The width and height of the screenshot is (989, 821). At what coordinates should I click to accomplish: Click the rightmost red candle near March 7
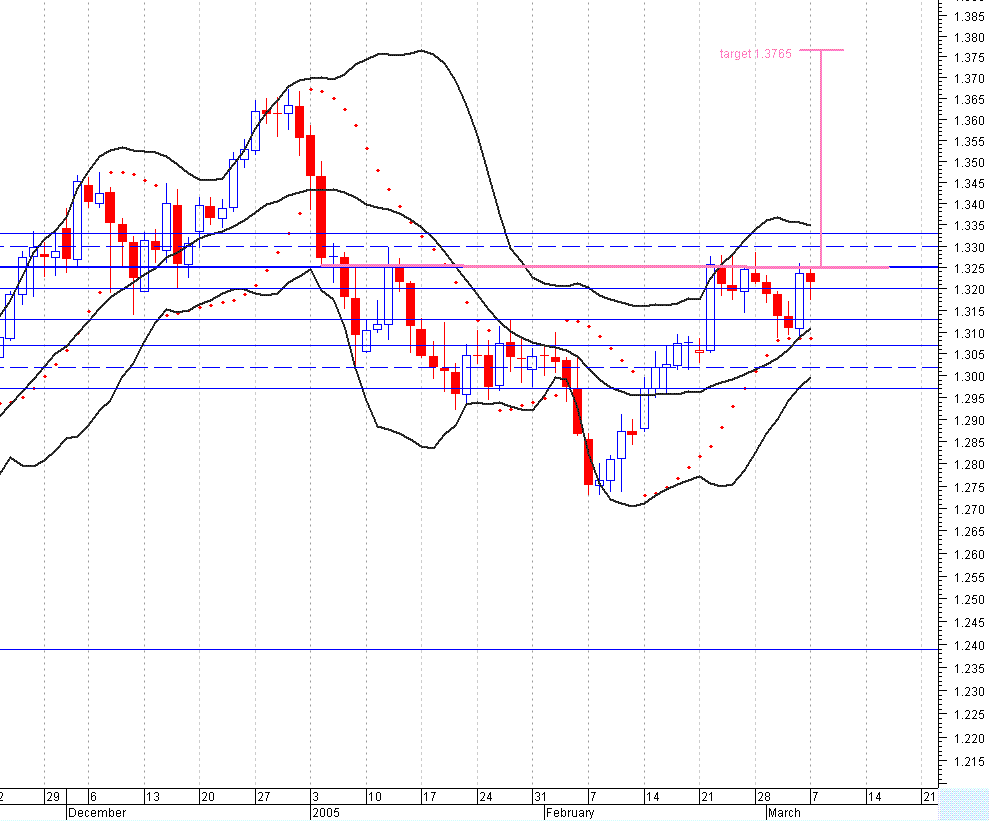[810, 275]
